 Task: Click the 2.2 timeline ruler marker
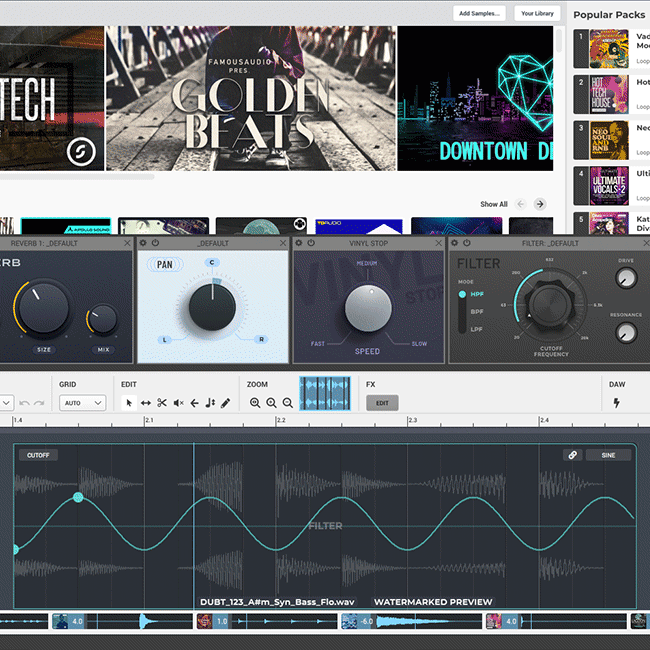coord(281,420)
